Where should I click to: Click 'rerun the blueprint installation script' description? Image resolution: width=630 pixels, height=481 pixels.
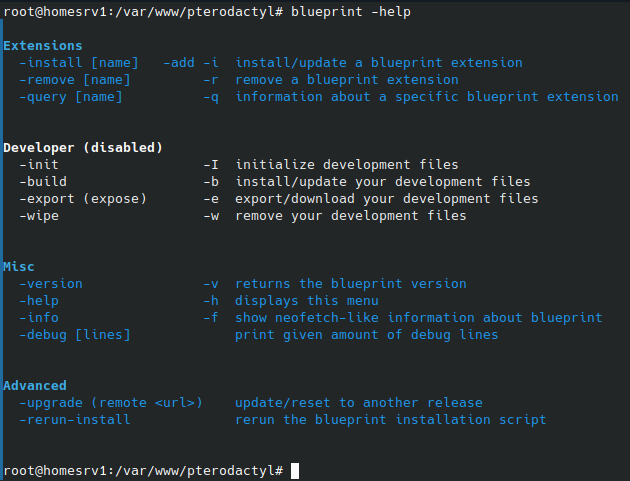tap(391, 420)
